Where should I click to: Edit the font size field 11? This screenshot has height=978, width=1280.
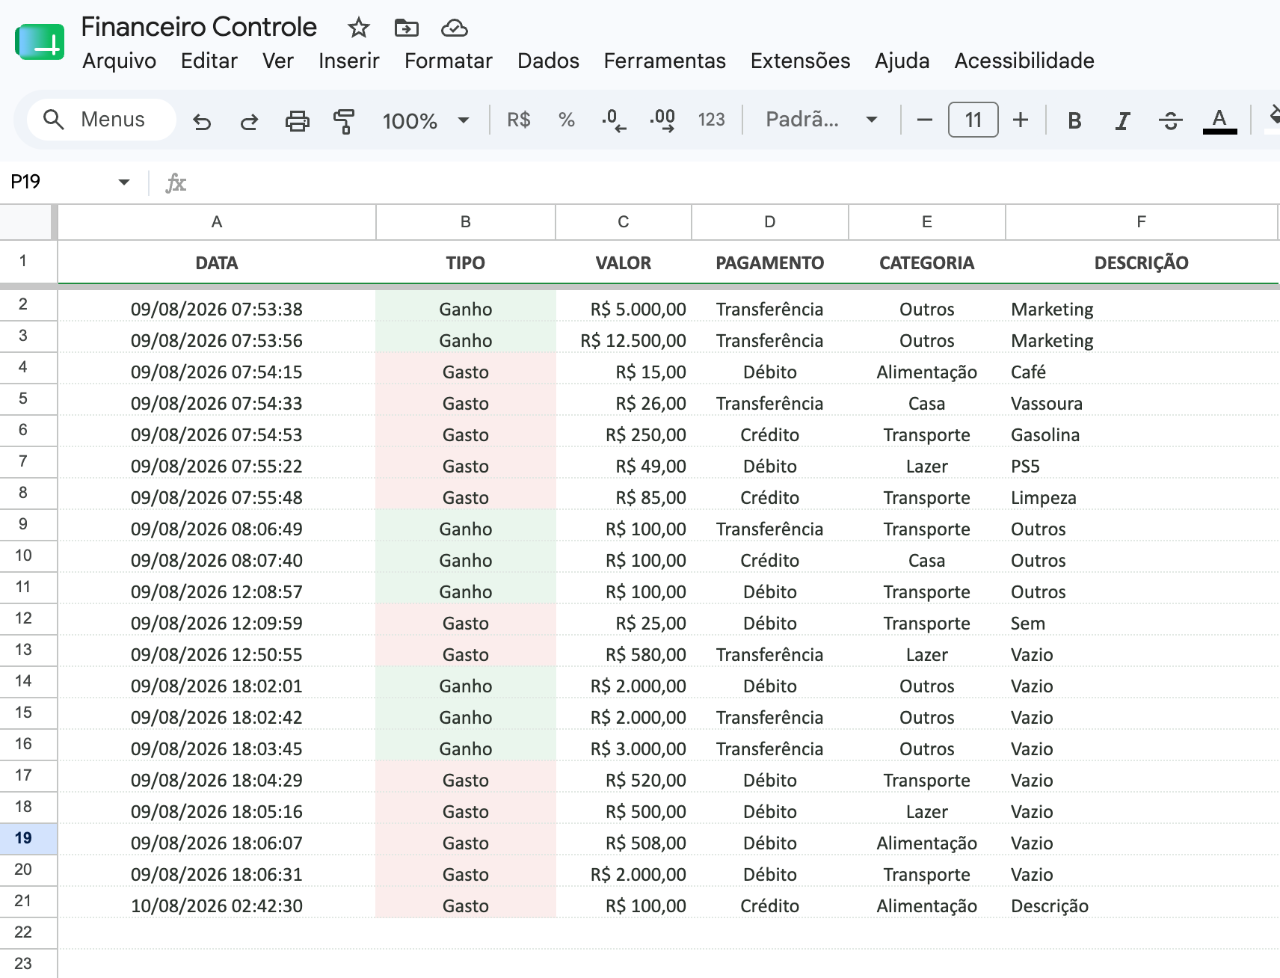coord(973,120)
